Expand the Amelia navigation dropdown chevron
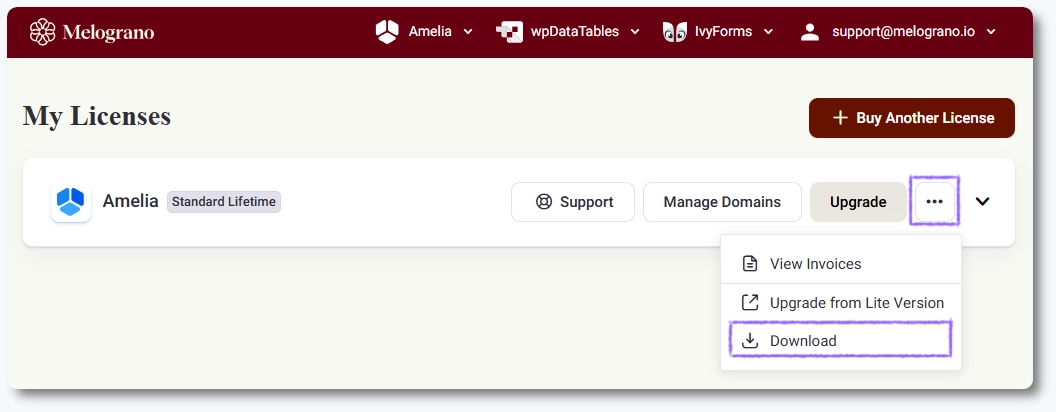This screenshot has width=1056, height=412. pyautogui.click(x=468, y=32)
